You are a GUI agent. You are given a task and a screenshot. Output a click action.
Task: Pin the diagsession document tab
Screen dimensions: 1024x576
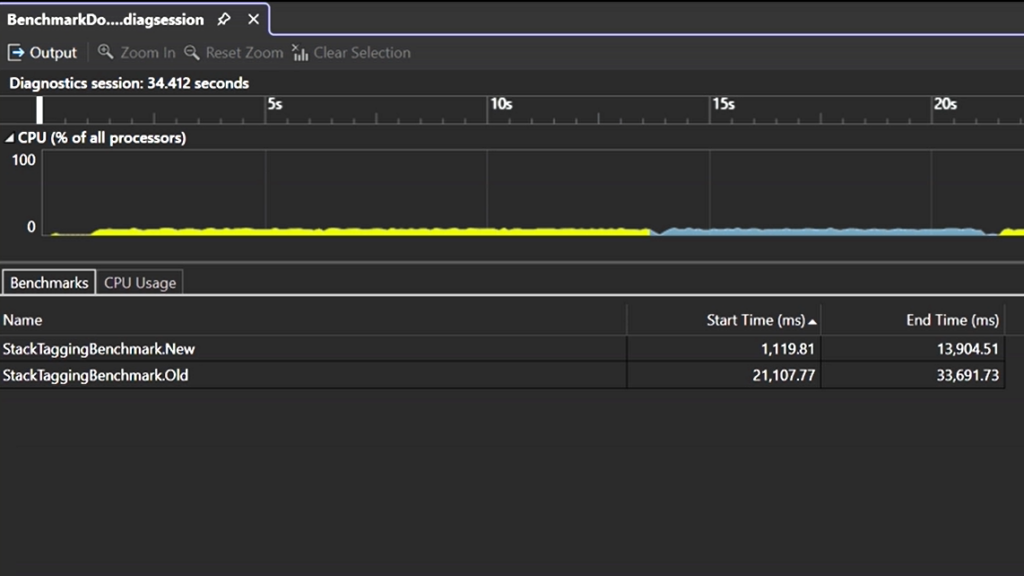point(225,18)
